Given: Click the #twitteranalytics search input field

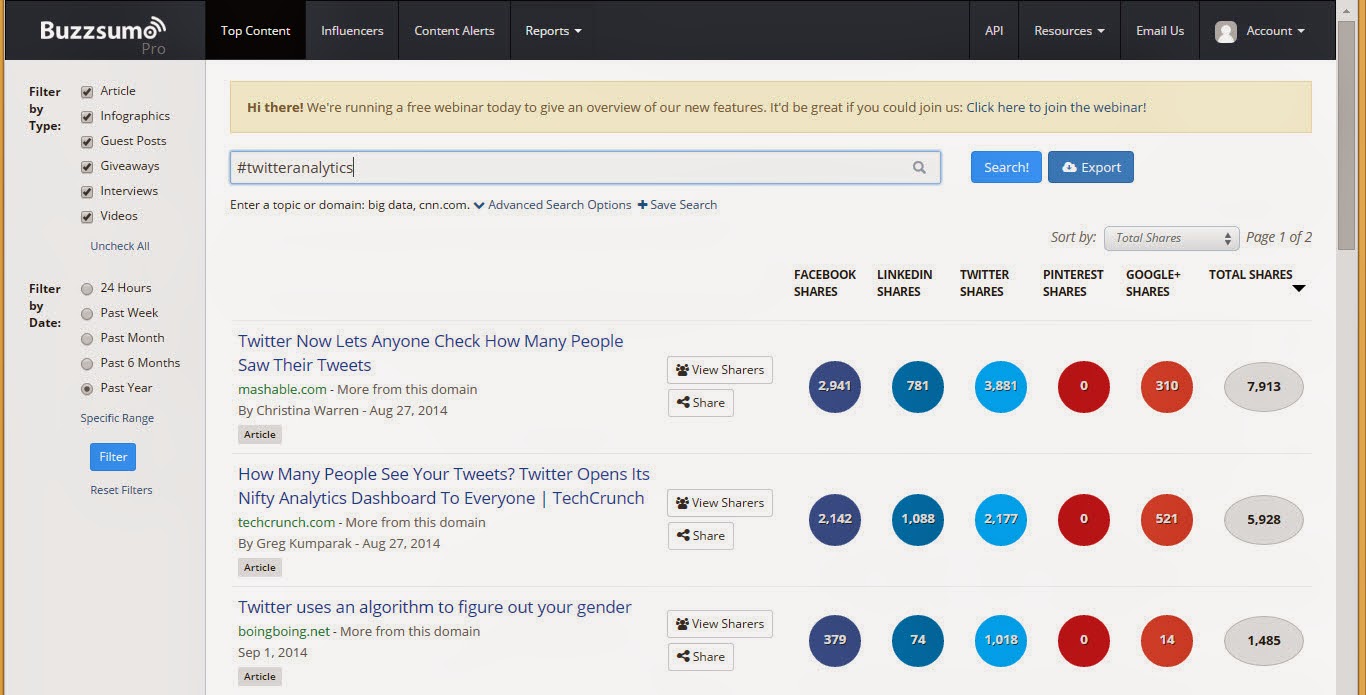Looking at the screenshot, I should click(585, 168).
